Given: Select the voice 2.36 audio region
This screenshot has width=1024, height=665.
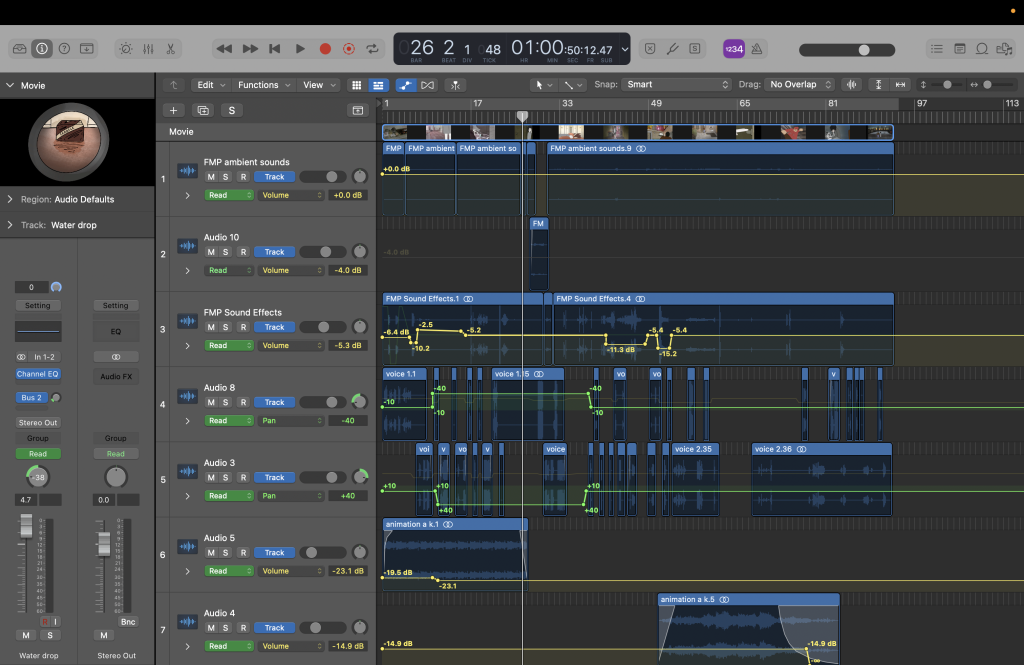Looking at the screenshot, I should tap(822, 480).
